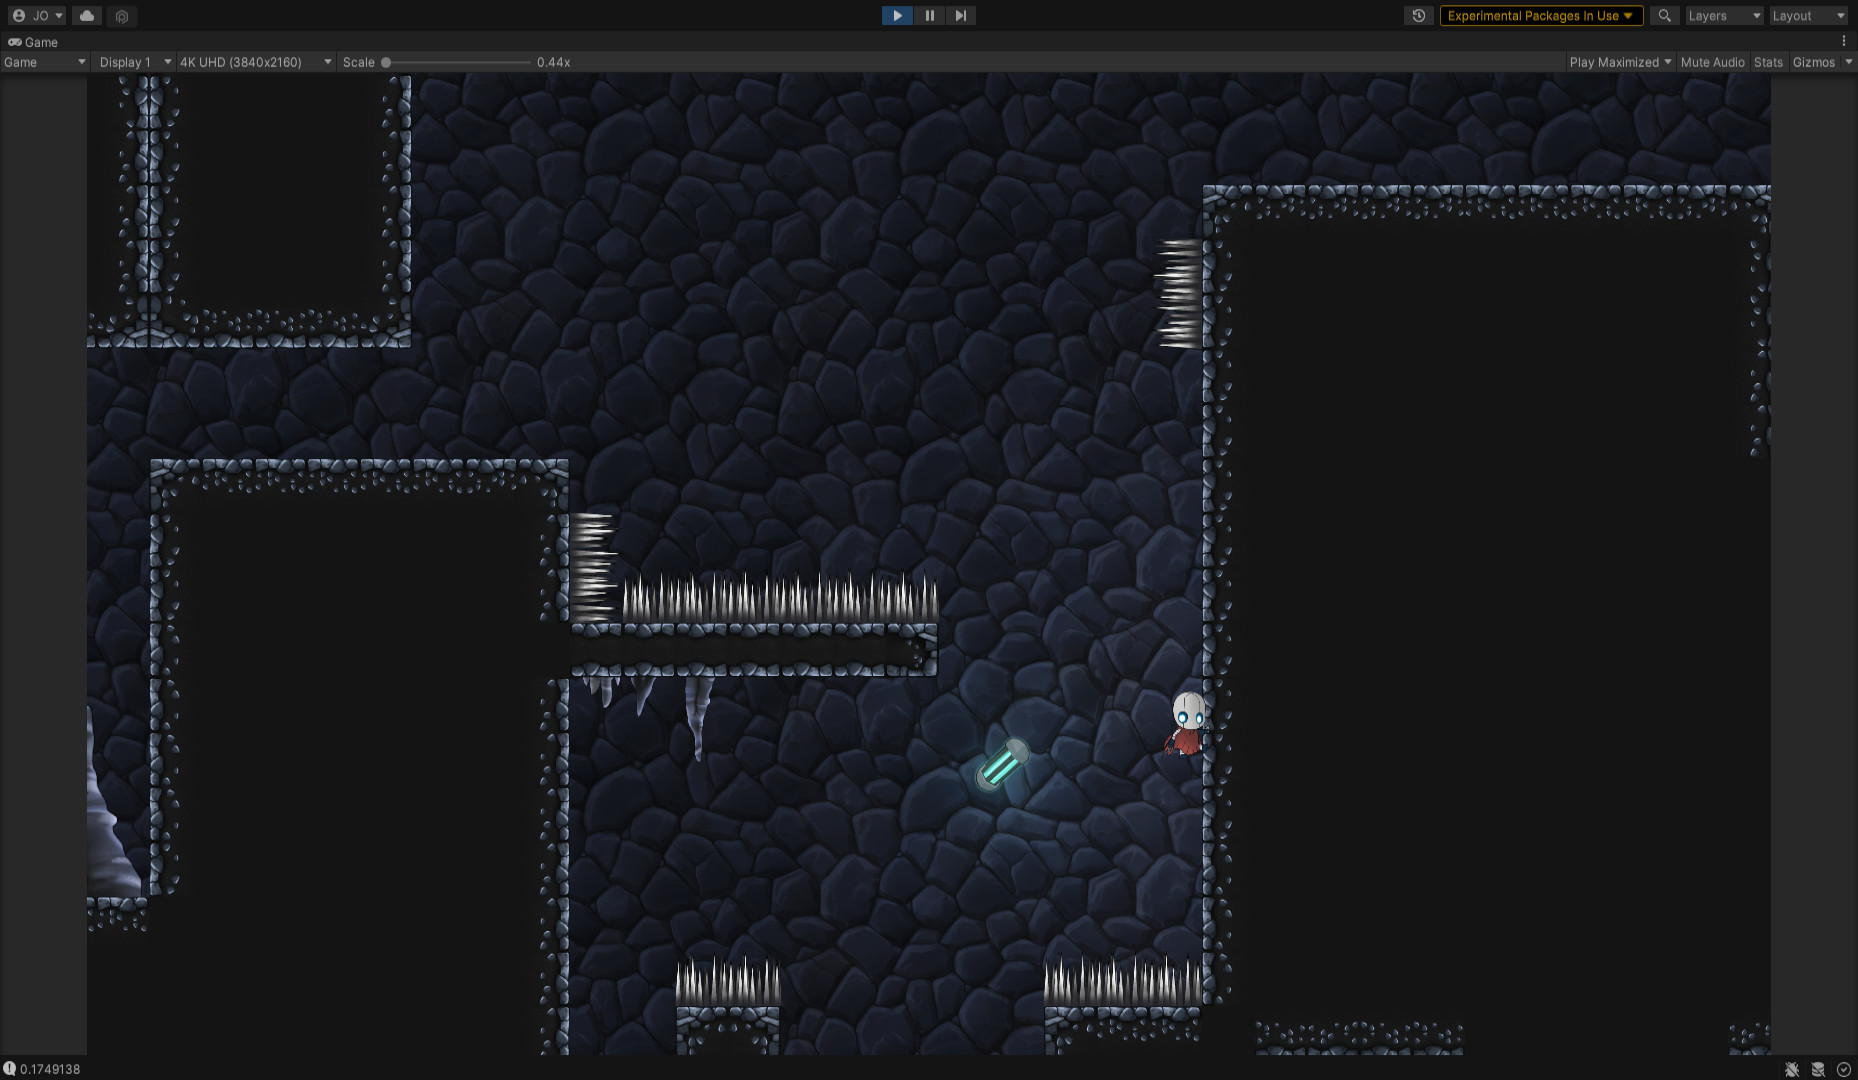The image size is (1858, 1080).
Task: Open the console message in the status bar
Action: (x=45, y=1066)
